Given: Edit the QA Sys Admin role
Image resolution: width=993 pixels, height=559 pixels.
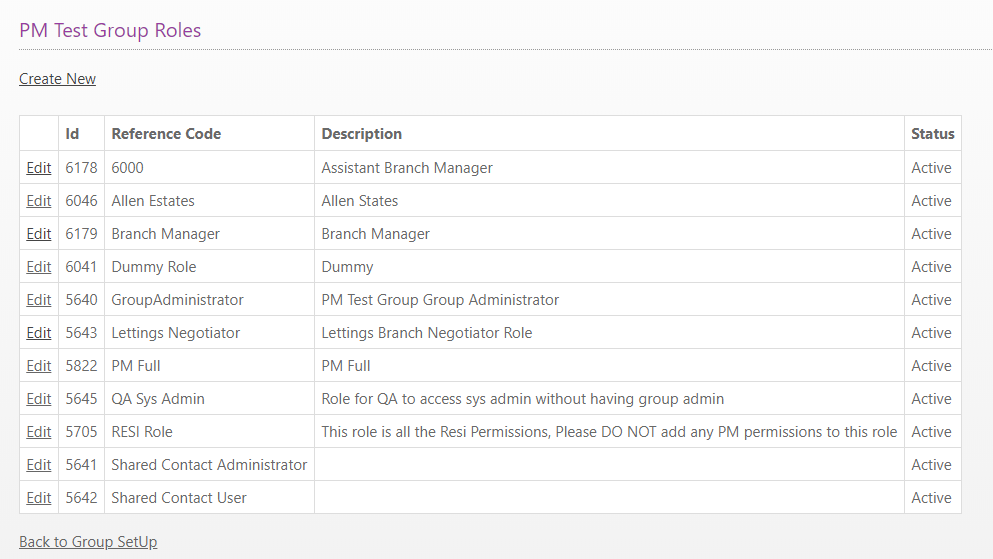Looking at the screenshot, I should [39, 399].
